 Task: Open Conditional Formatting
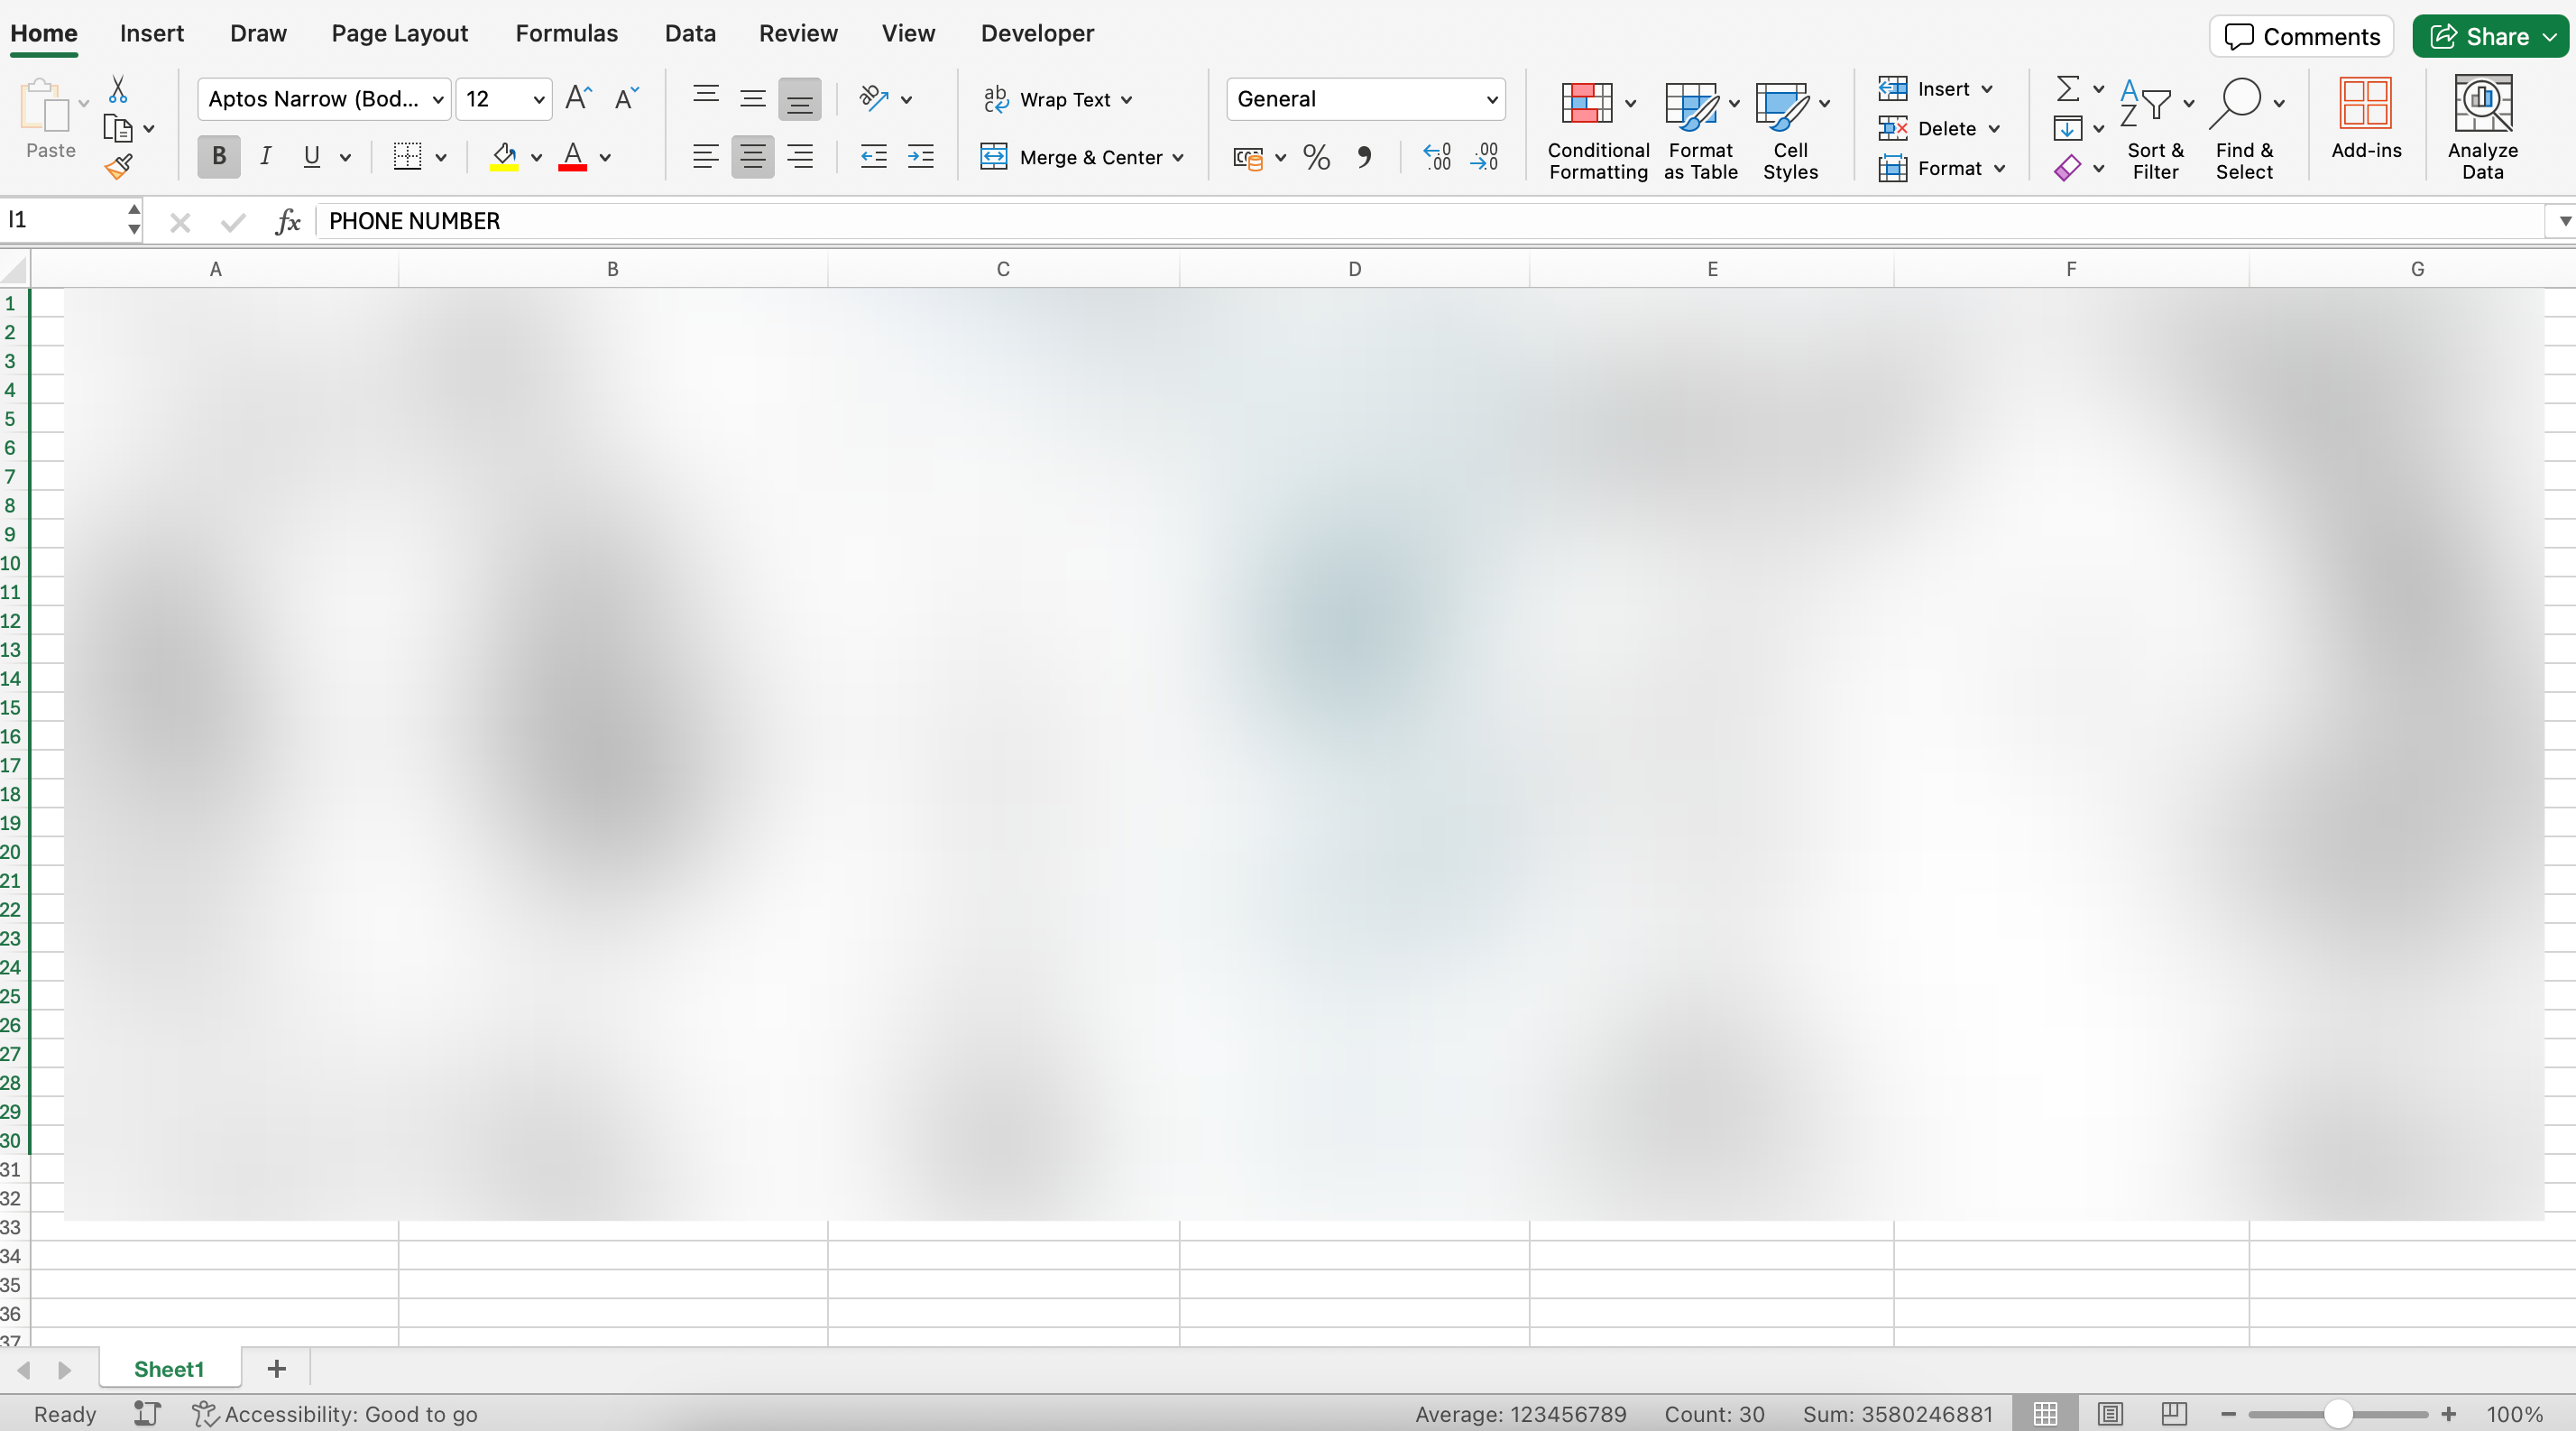1597,130
